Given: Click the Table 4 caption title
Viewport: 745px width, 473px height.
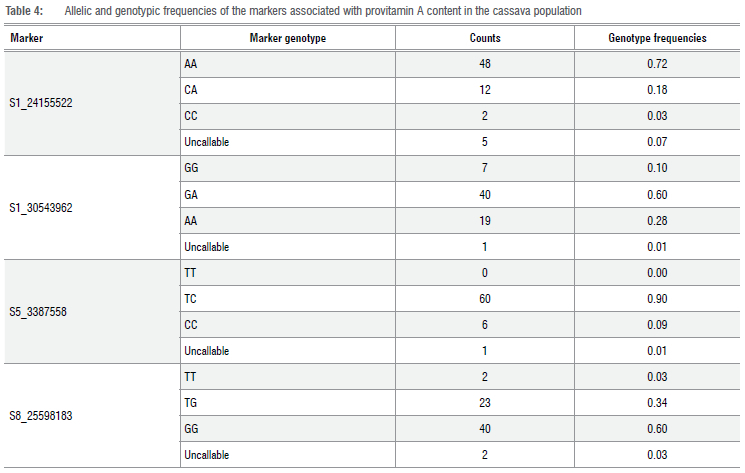Looking at the screenshot, I should pos(310,10).
